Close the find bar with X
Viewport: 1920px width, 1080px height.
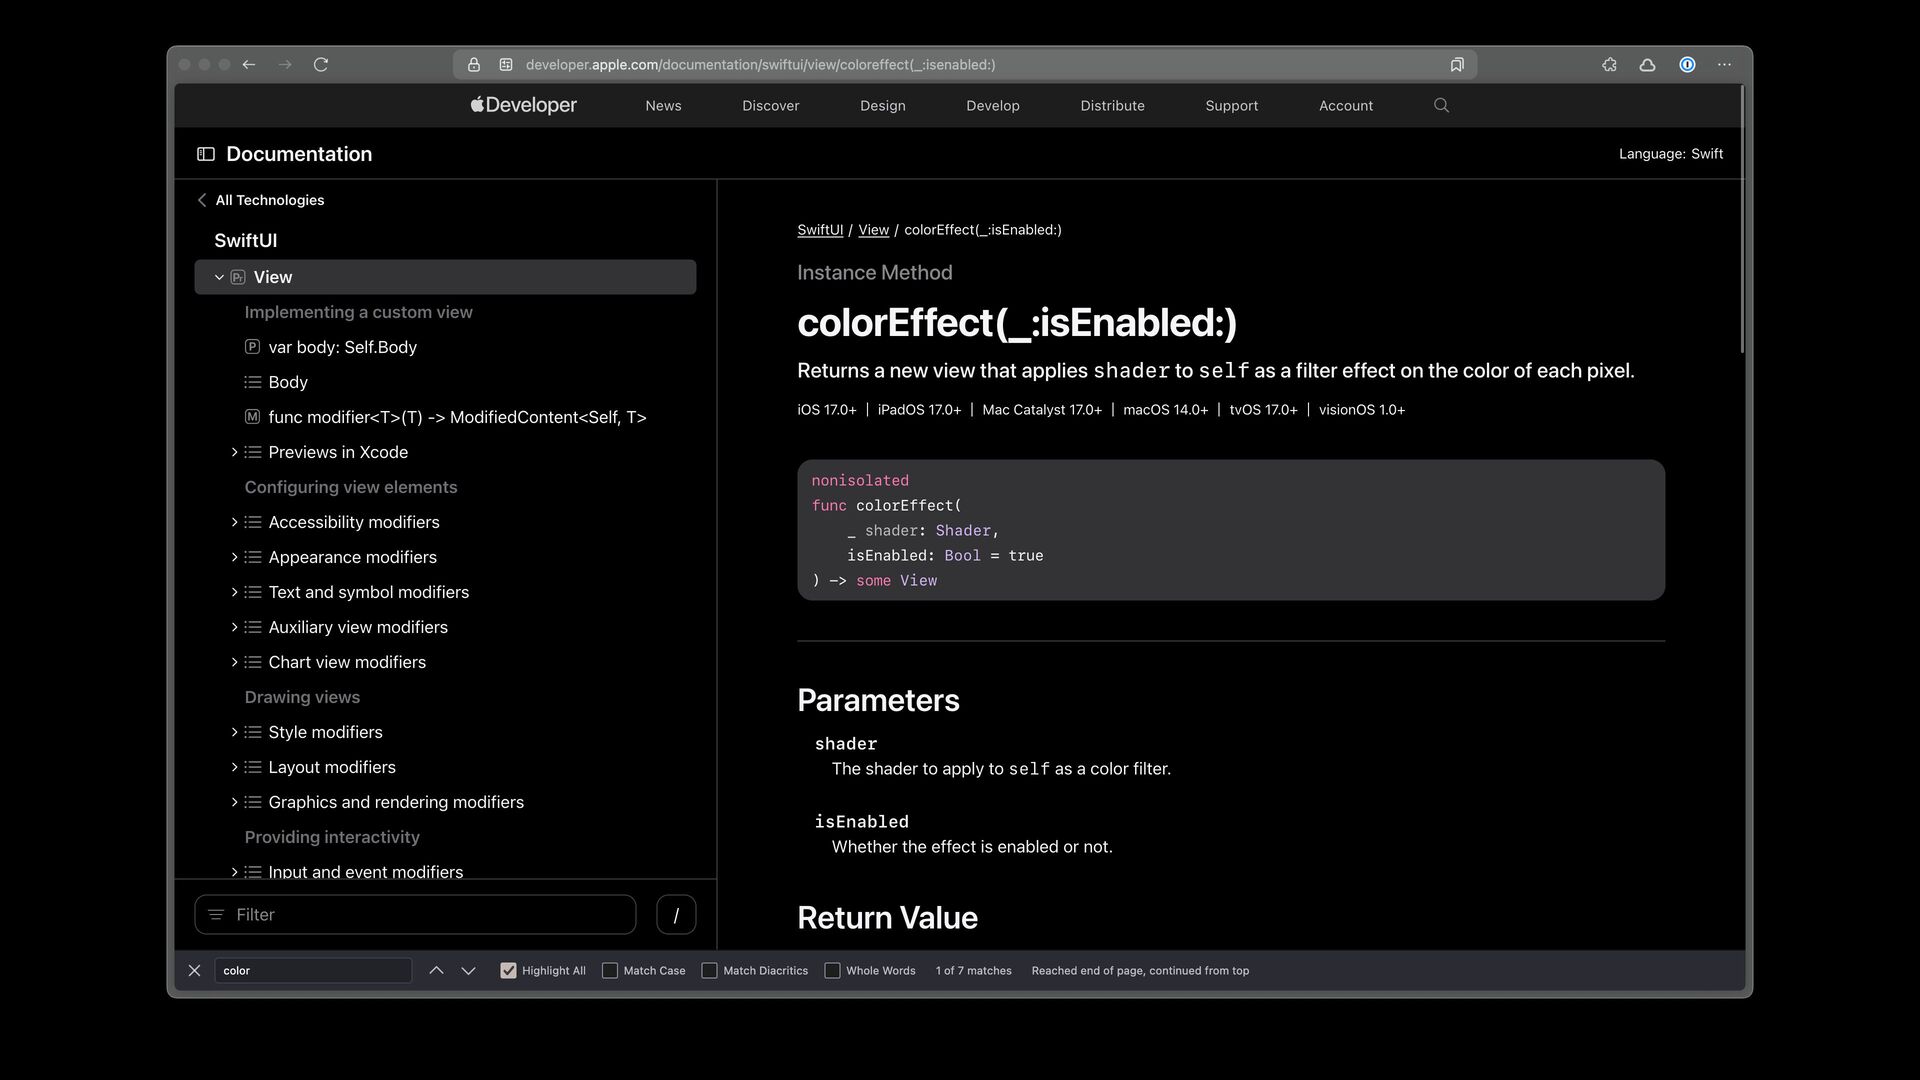pos(195,971)
